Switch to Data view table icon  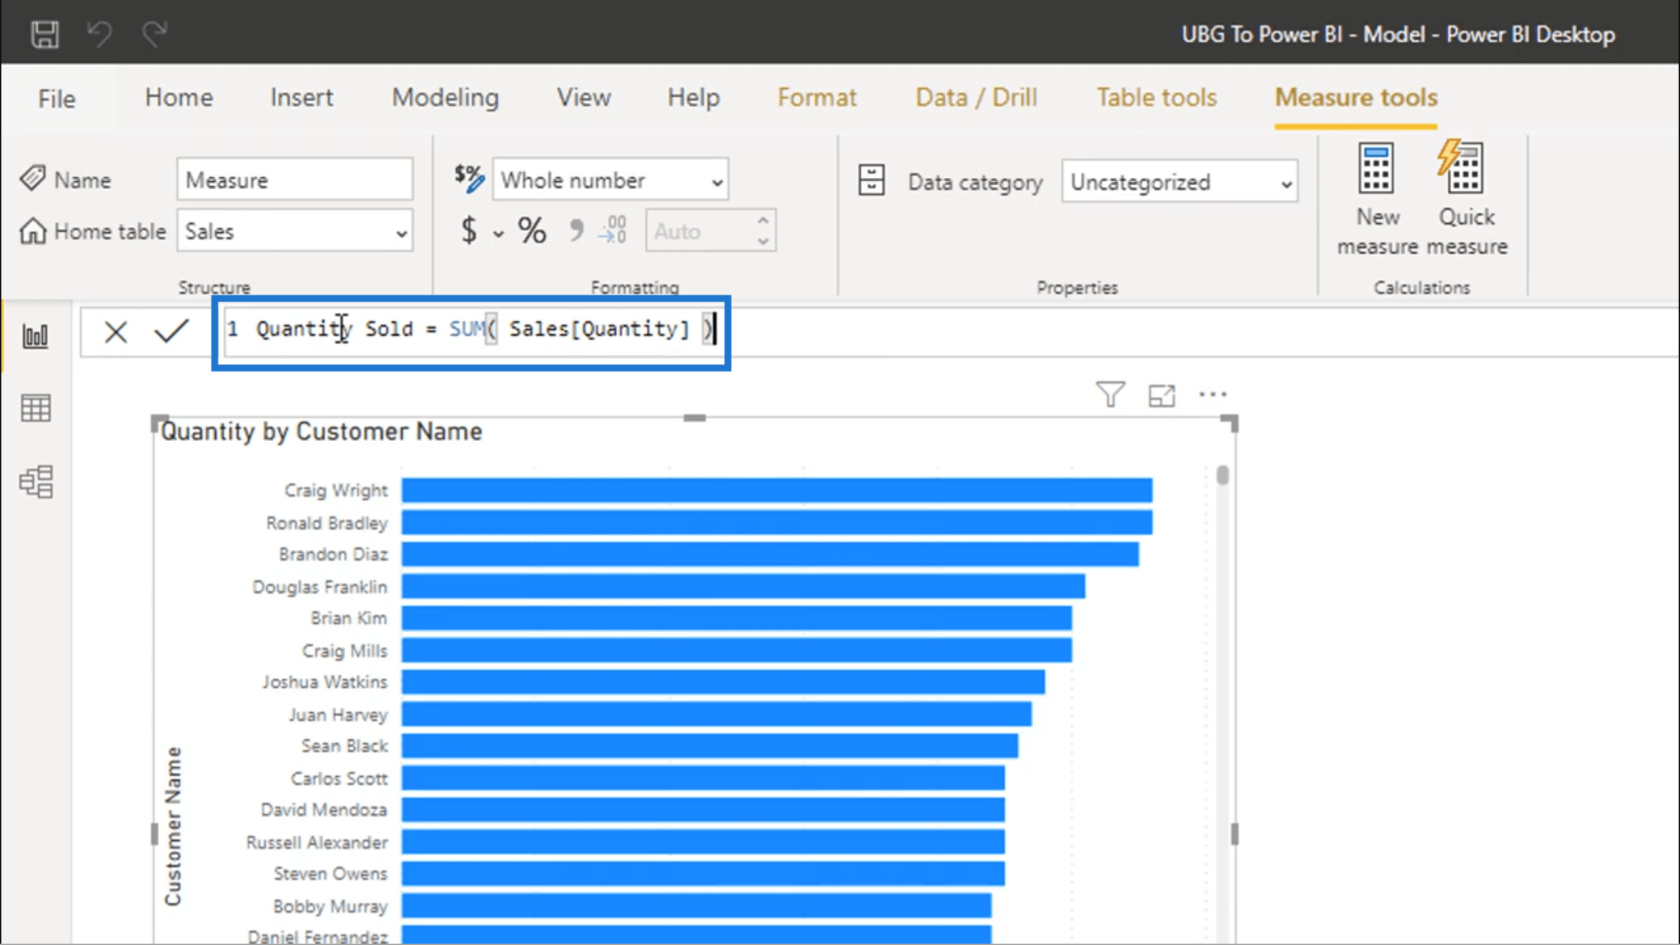click(x=36, y=408)
